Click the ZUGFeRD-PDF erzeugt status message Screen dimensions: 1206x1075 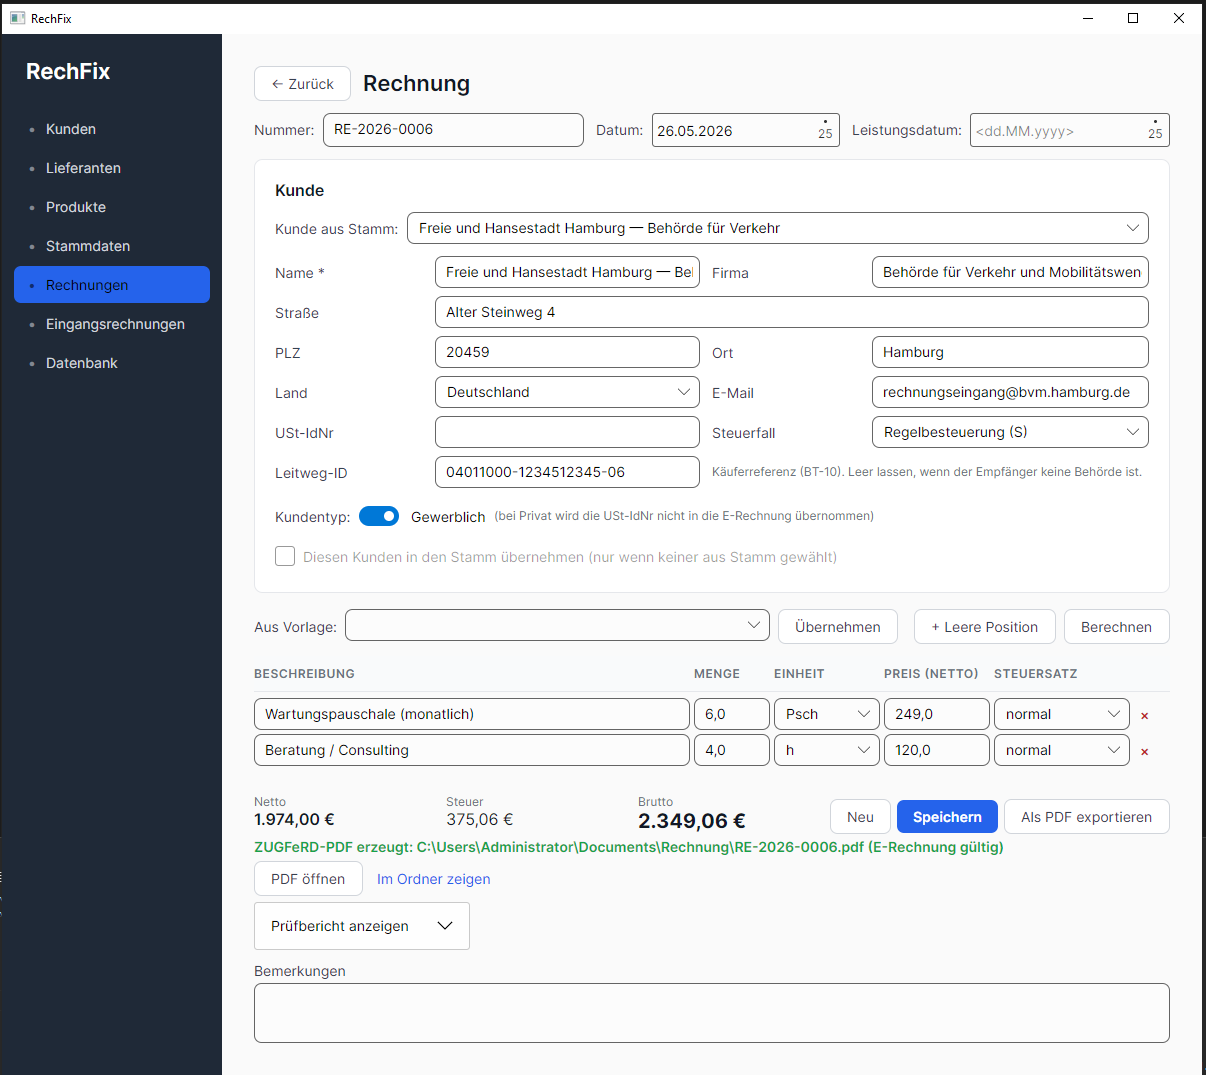click(x=629, y=847)
